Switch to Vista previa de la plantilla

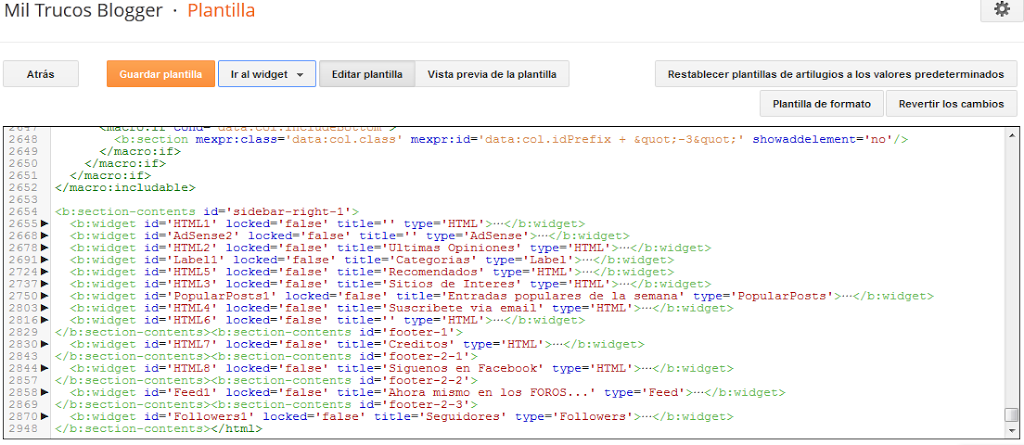tap(492, 74)
